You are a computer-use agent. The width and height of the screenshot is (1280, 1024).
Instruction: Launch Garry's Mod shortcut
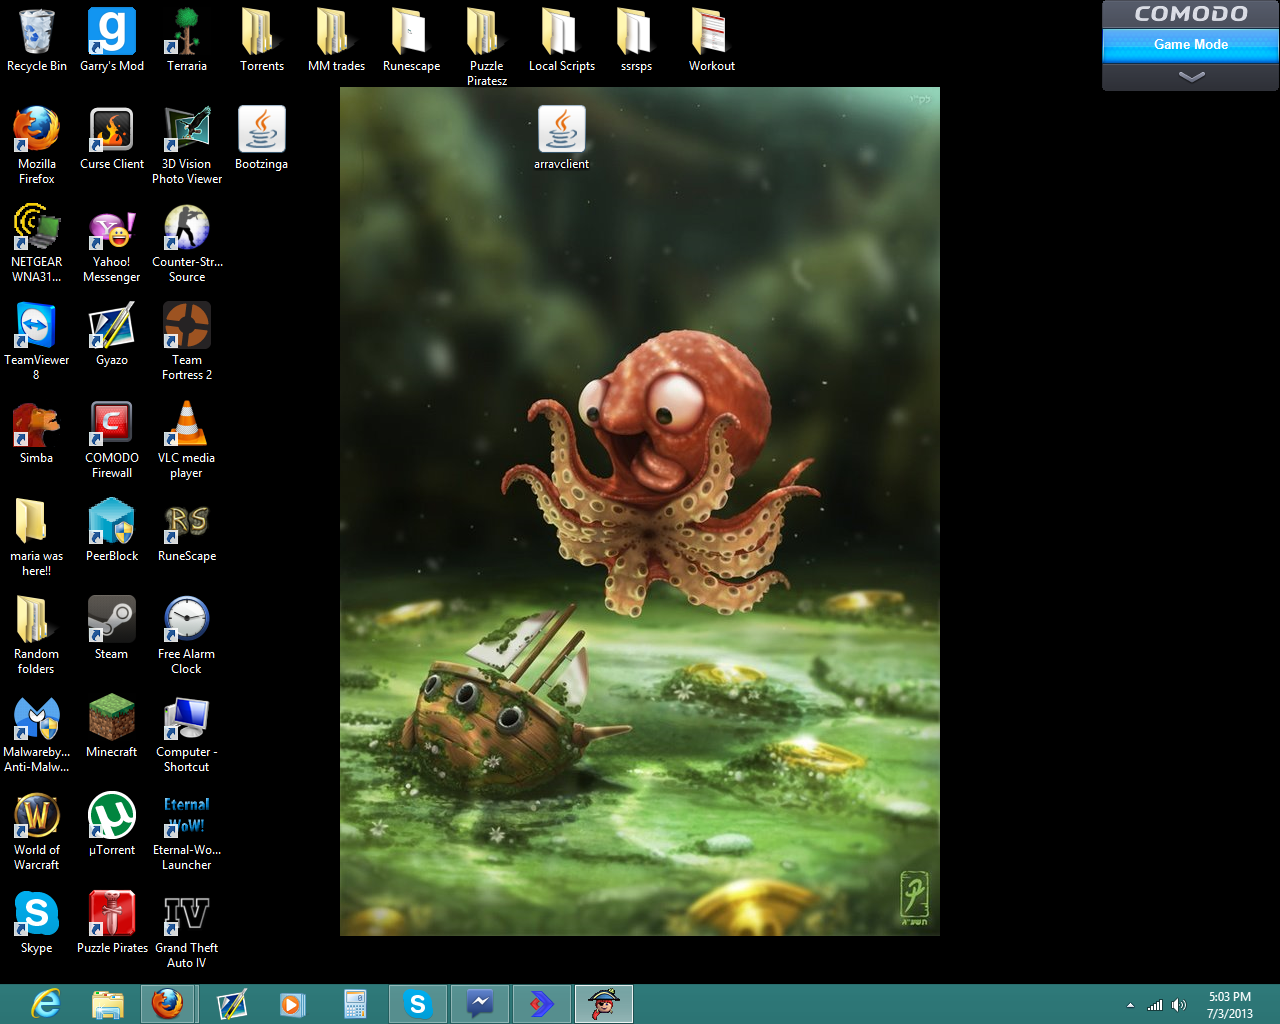point(112,40)
